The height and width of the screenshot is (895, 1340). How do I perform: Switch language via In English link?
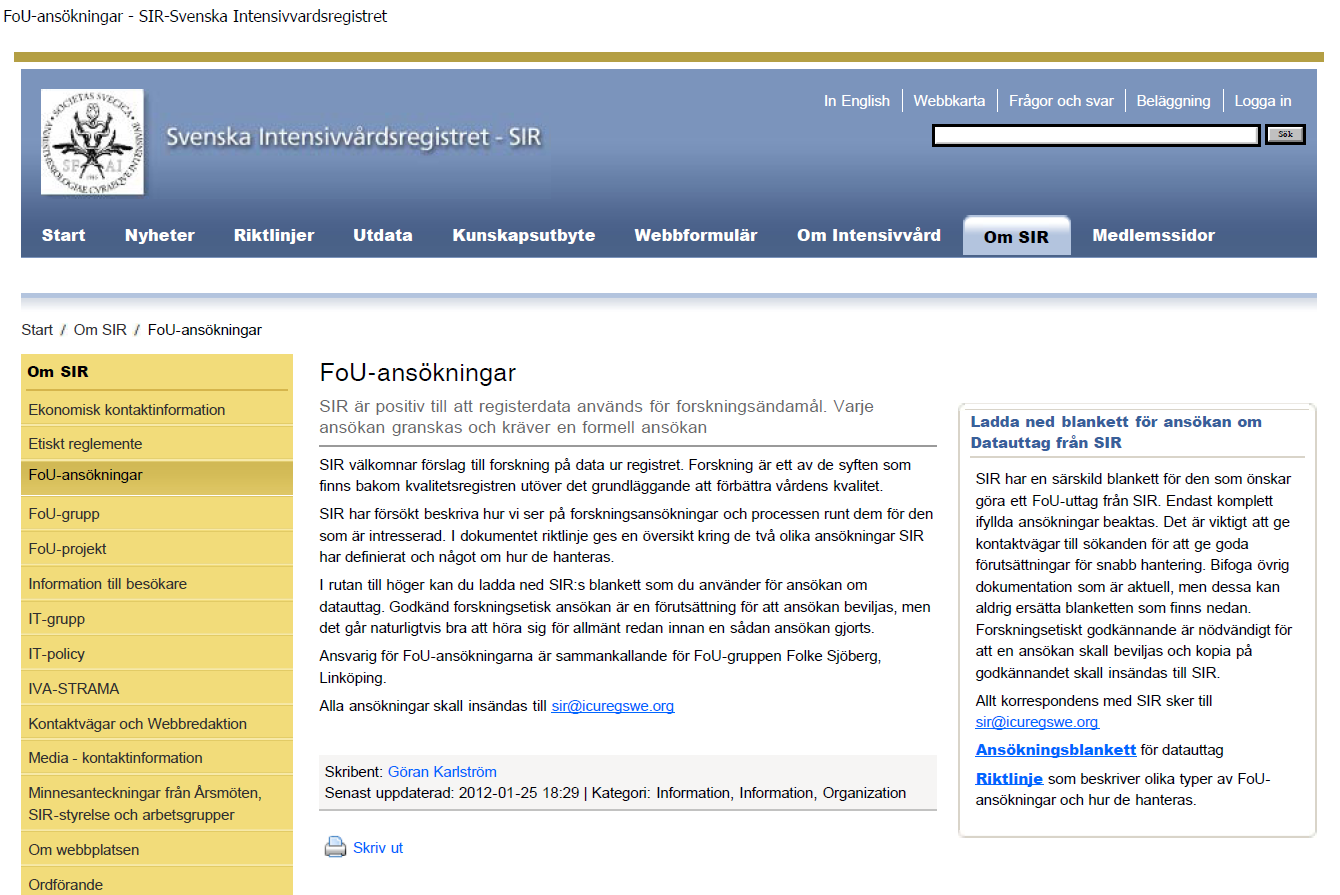[x=857, y=101]
